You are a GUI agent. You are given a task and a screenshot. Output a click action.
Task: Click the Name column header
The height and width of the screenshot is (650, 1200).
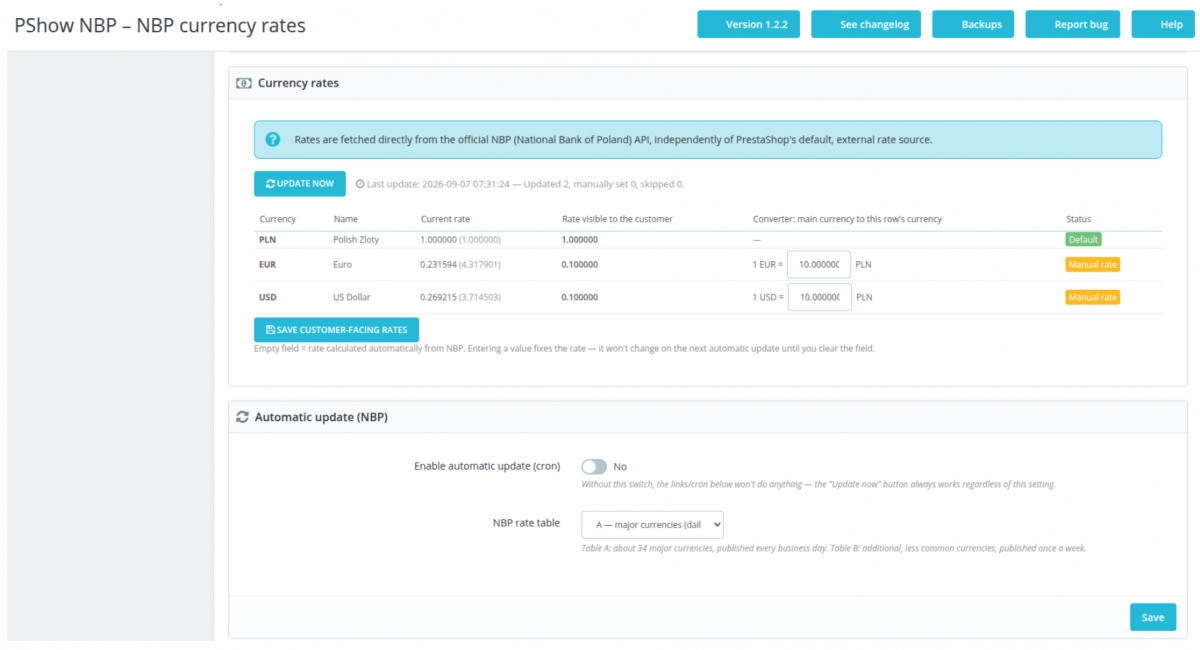point(345,219)
